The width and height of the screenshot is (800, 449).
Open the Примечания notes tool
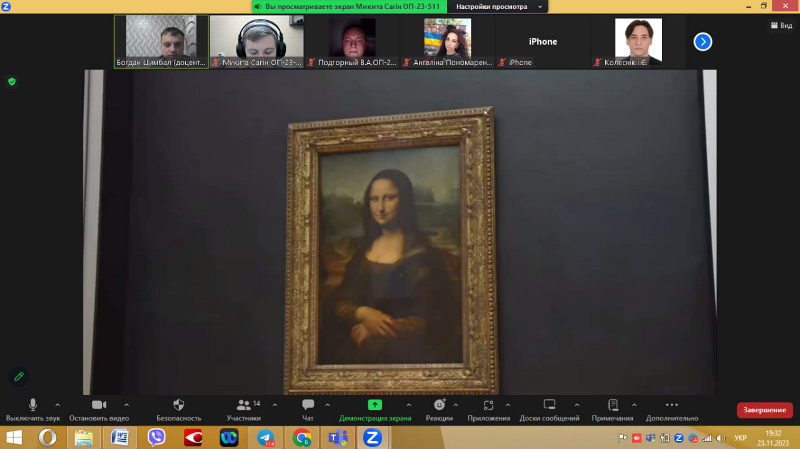pyautogui.click(x=613, y=410)
